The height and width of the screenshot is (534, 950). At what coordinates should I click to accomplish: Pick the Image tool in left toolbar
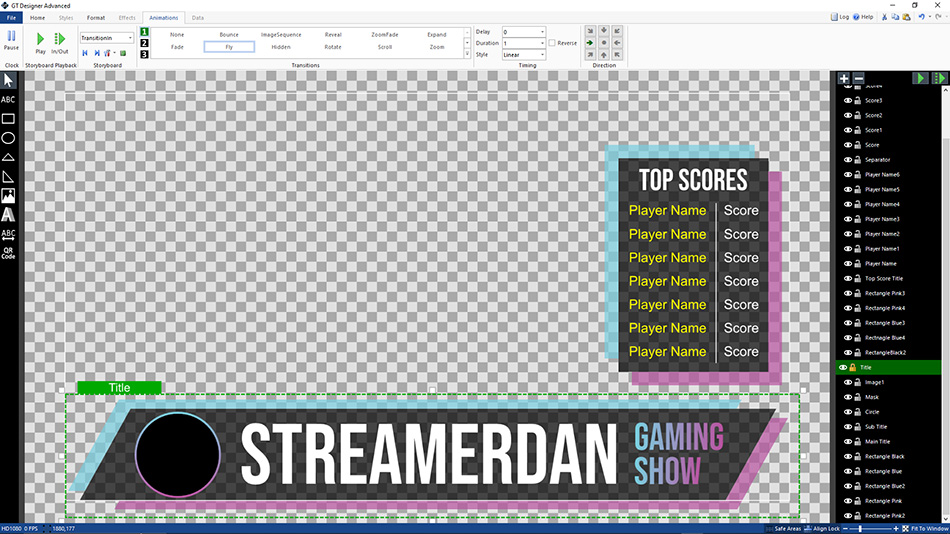click(x=8, y=195)
